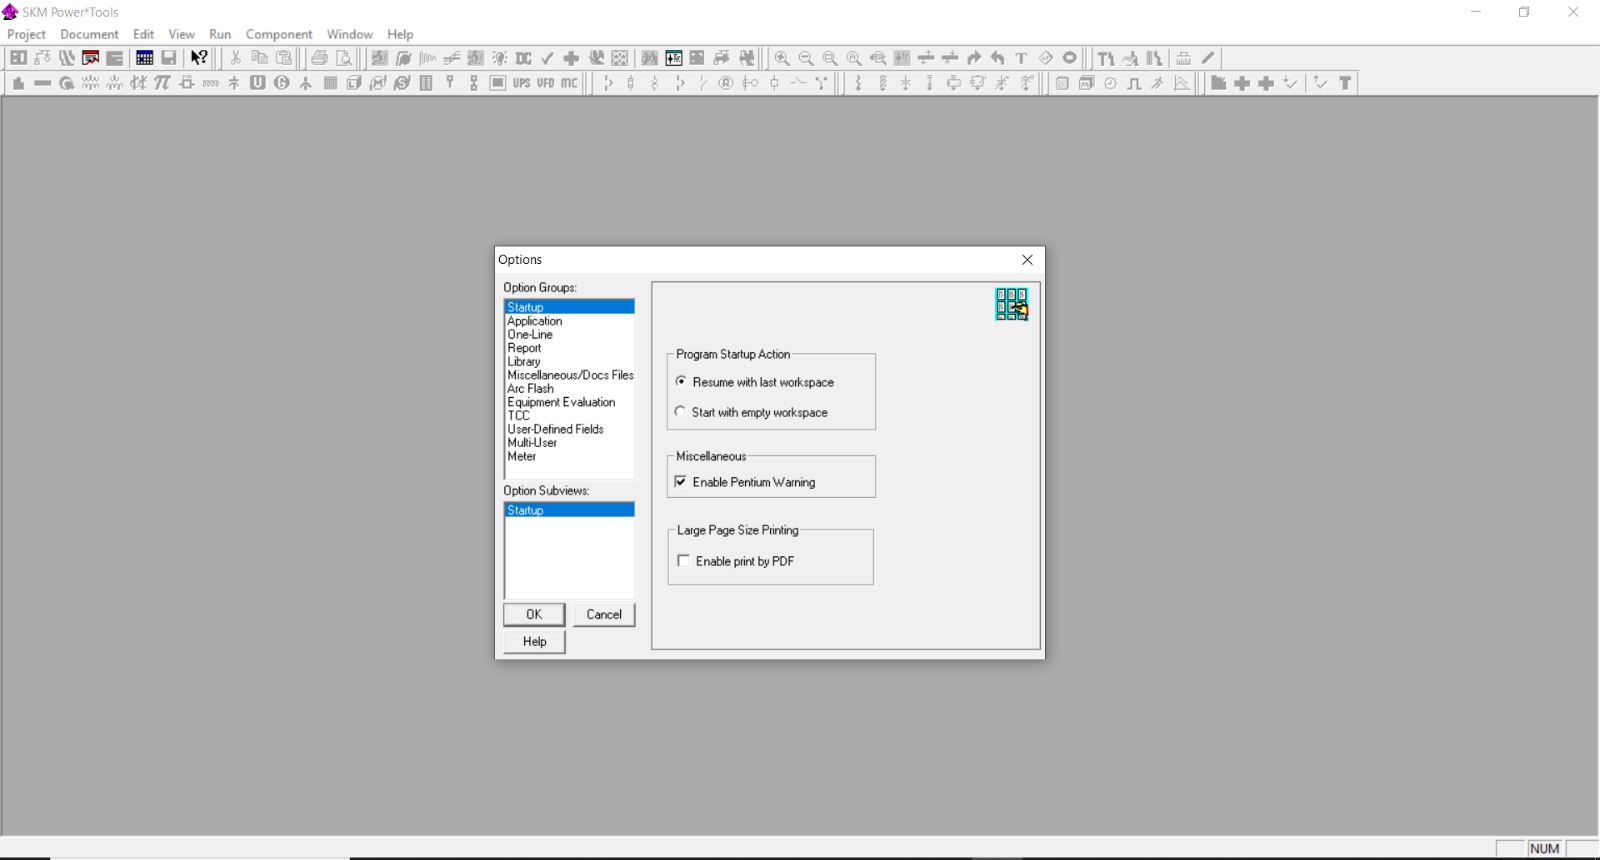Select Application option group
Screen dimensions: 1600x860
pyautogui.click(x=569, y=321)
